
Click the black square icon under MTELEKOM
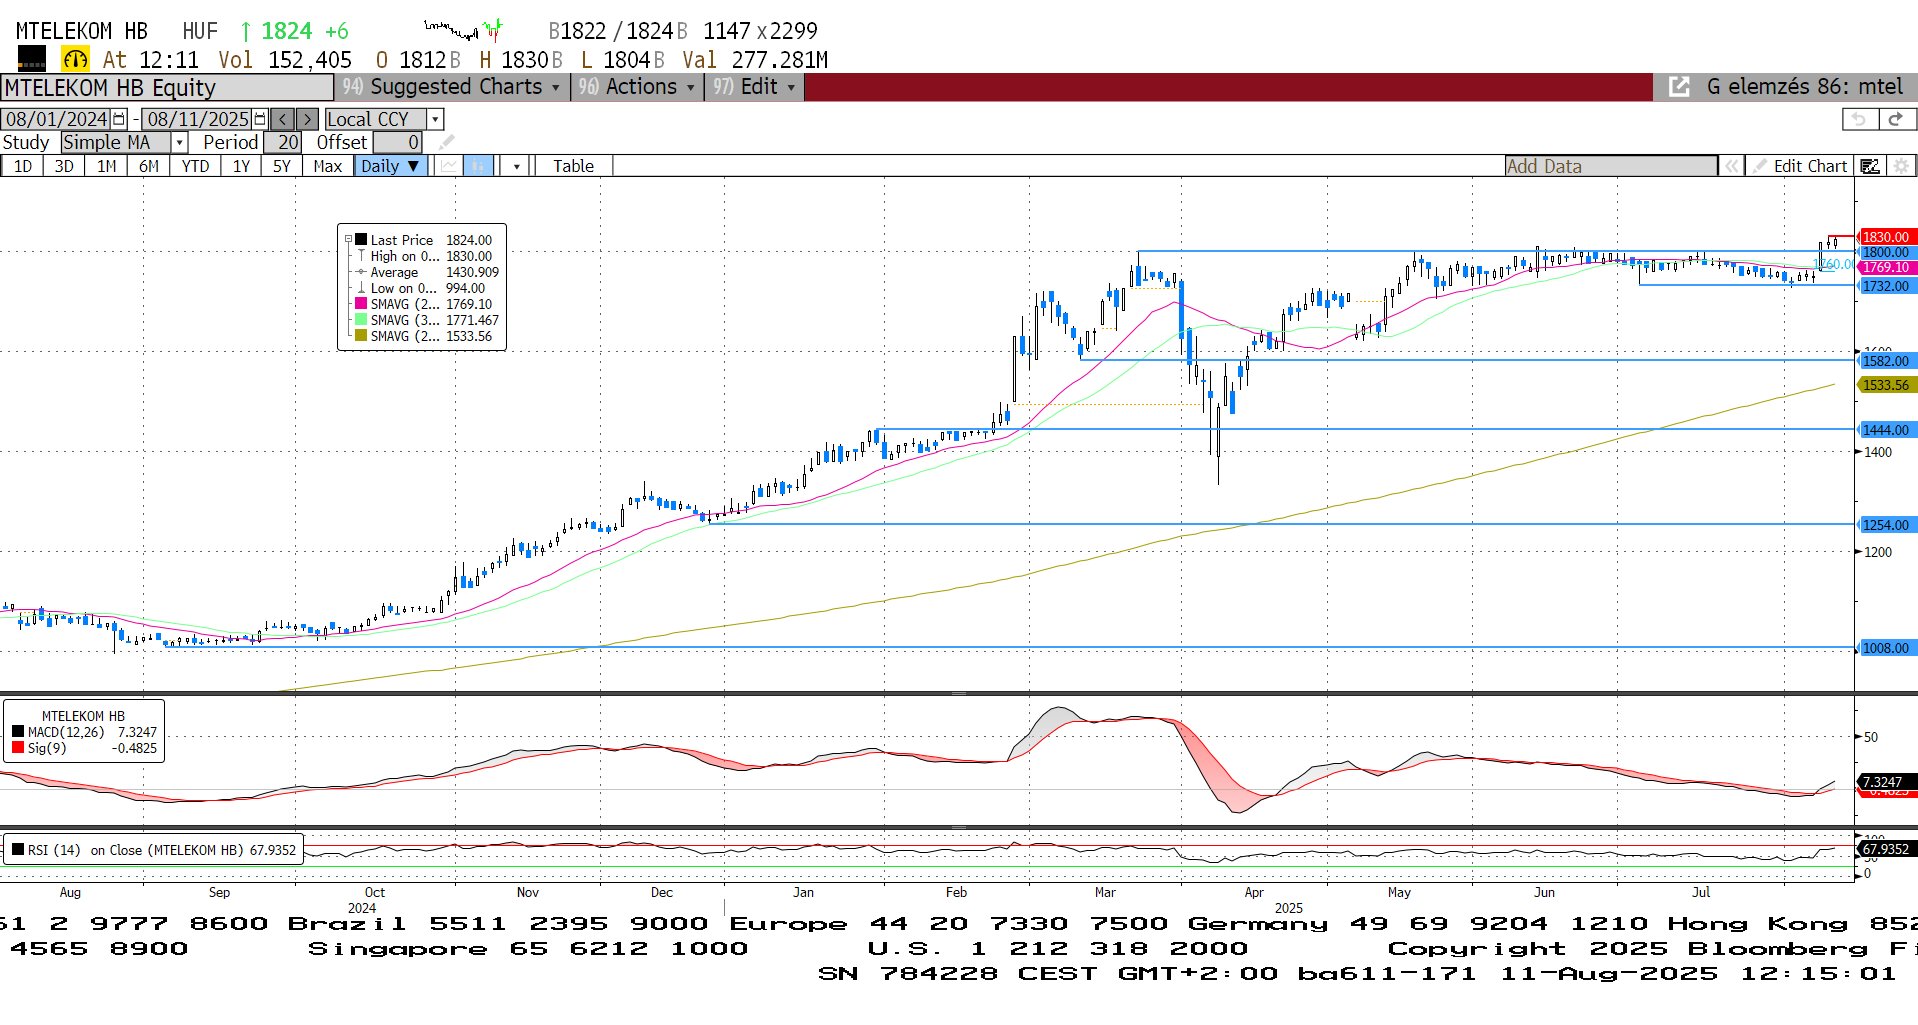click(x=32, y=59)
